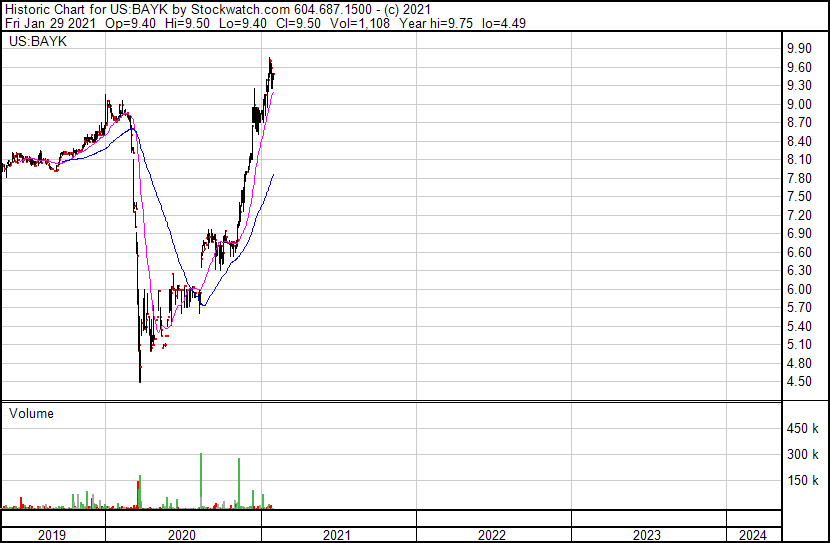Click the Volume panel label
The image size is (830, 543).
[31, 413]
